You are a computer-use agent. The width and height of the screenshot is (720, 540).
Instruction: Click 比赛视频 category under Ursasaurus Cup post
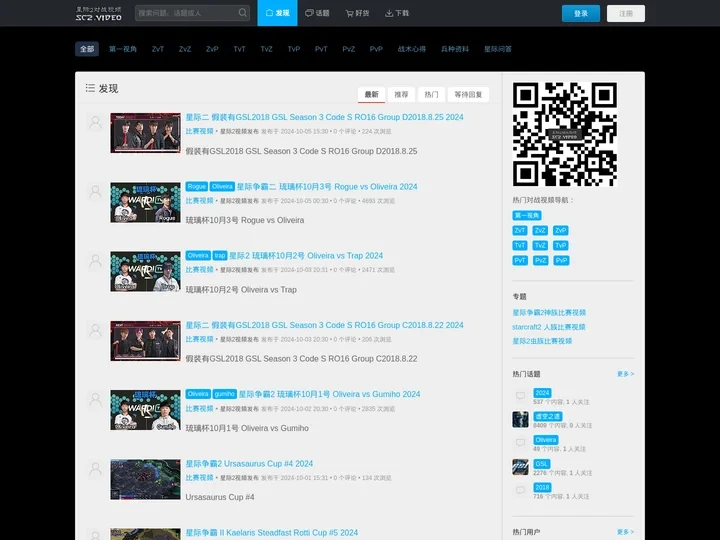tap(199, 478)
